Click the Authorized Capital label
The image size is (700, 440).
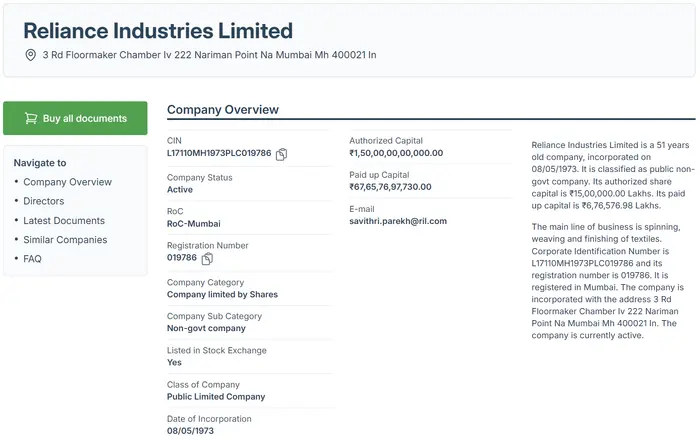pyautogui.click(x=386, y=141)
